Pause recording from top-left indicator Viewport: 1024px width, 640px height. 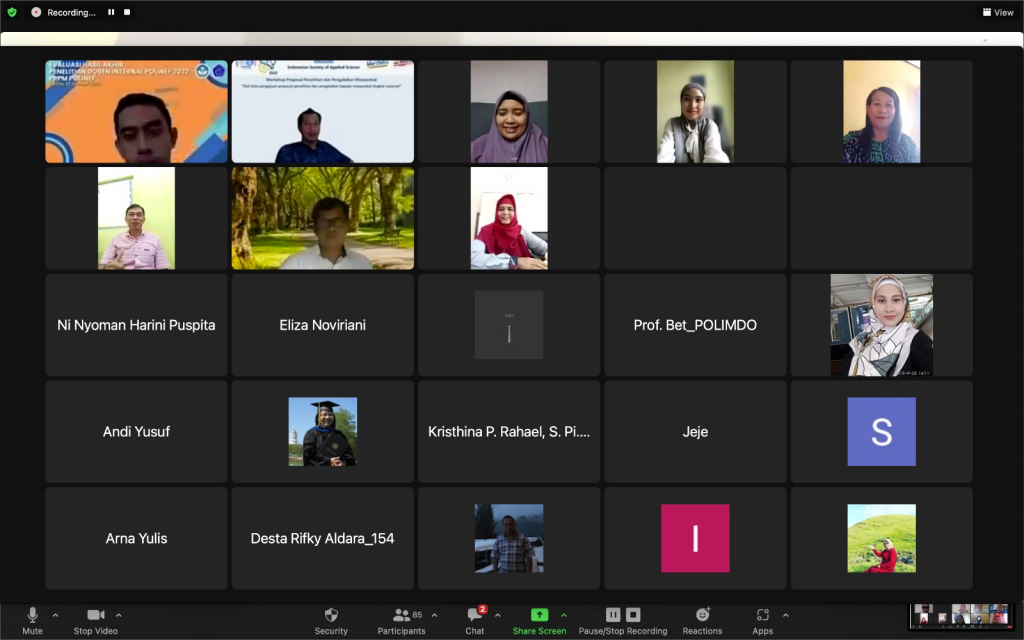111,12
